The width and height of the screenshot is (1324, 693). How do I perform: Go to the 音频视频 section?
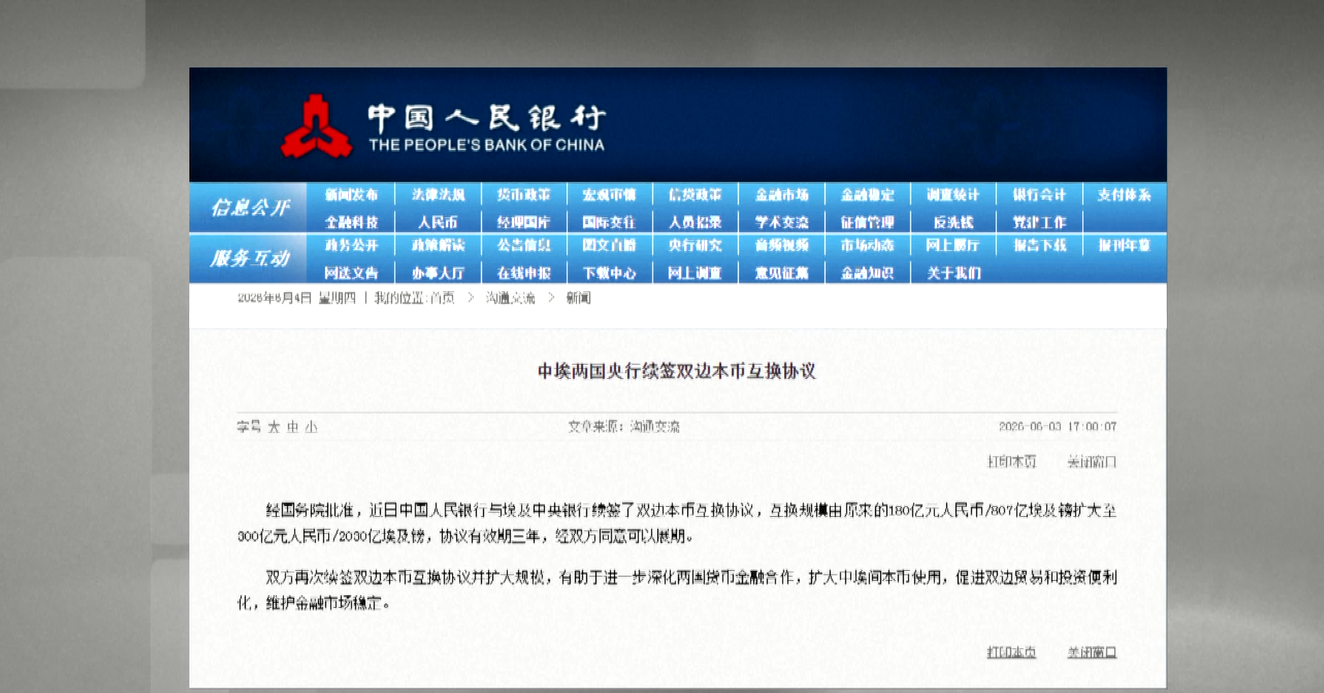781,245
